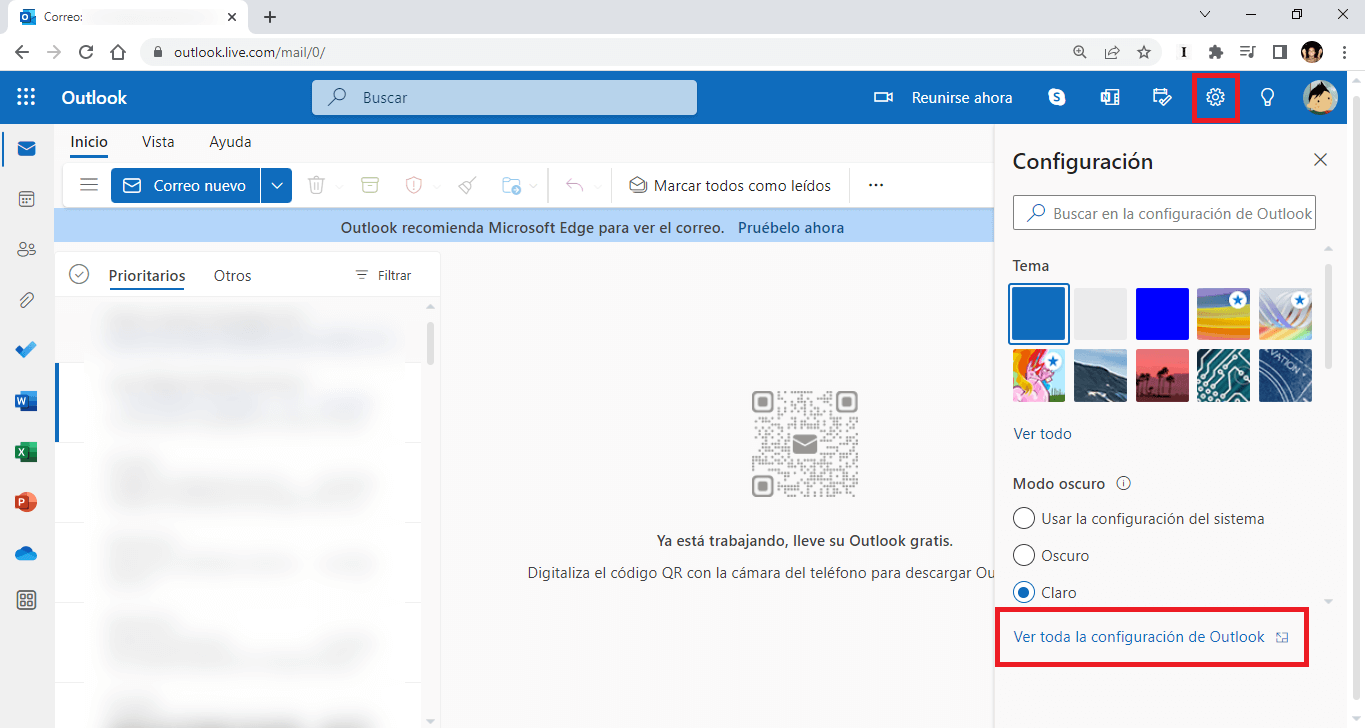Compose with Correo nuevo button
This screenshot has width=1365, height=728.
[186, 185]
